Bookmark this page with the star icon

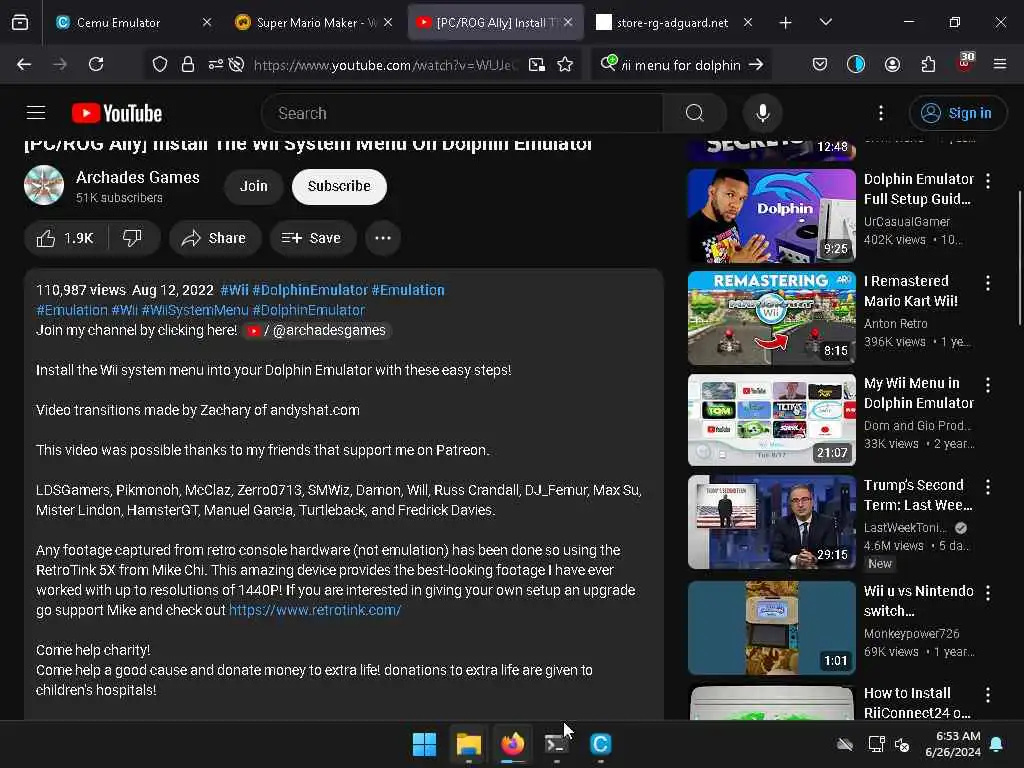click(565, 64)
